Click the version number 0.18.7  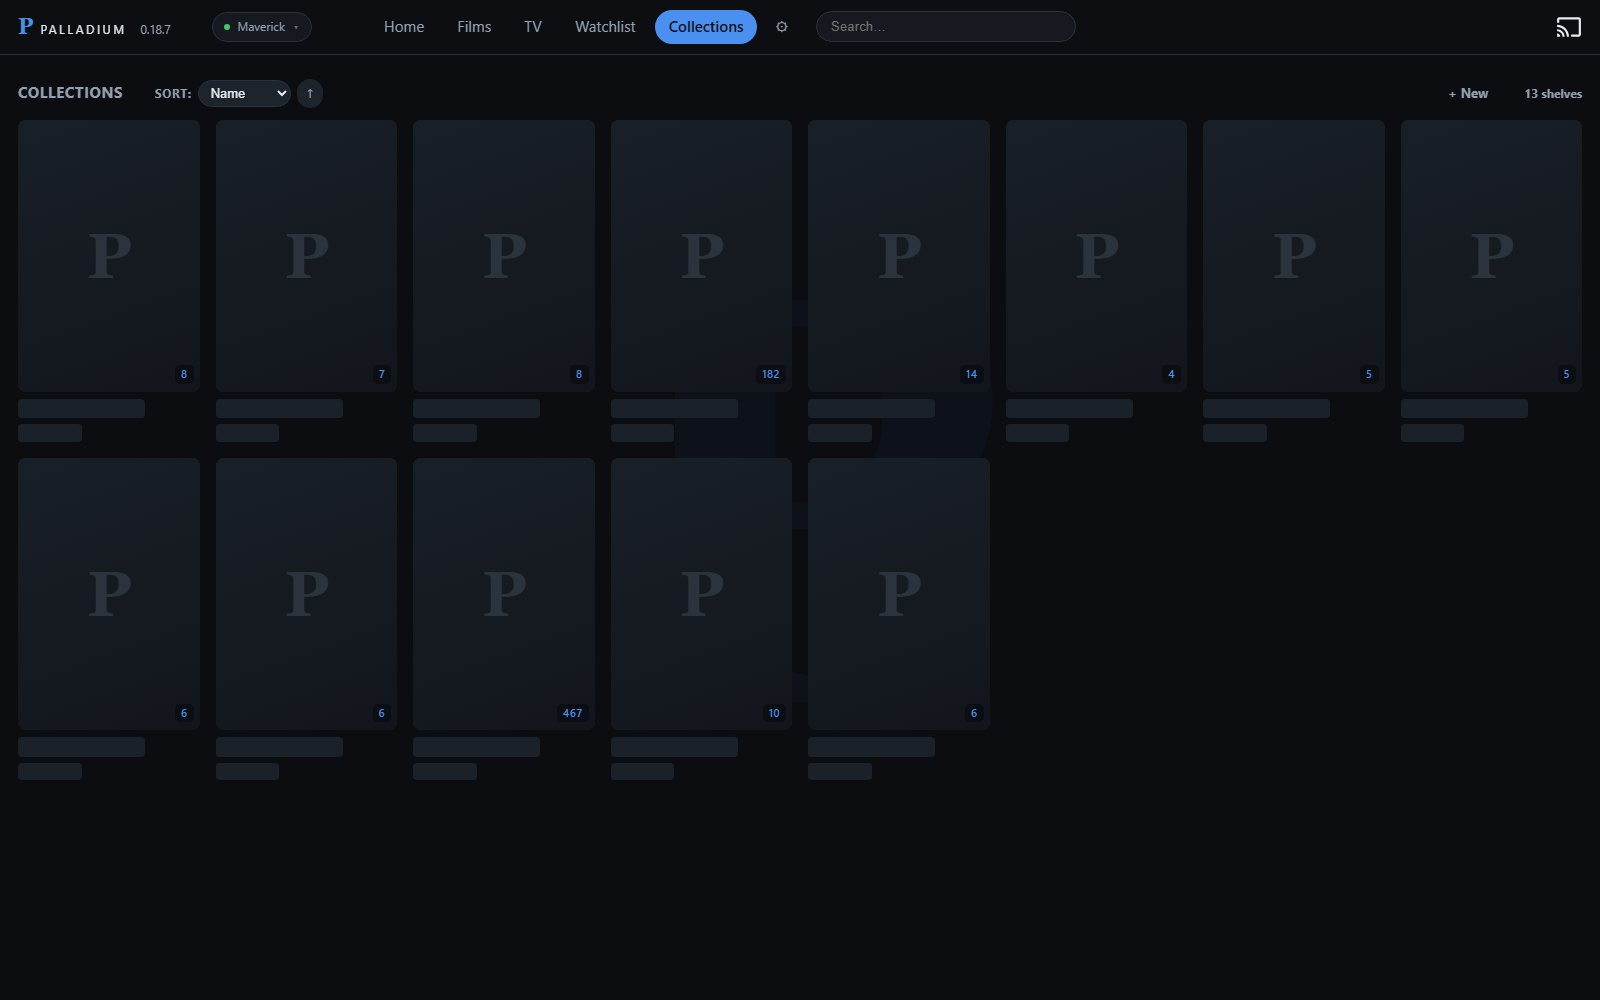[155, 29]
